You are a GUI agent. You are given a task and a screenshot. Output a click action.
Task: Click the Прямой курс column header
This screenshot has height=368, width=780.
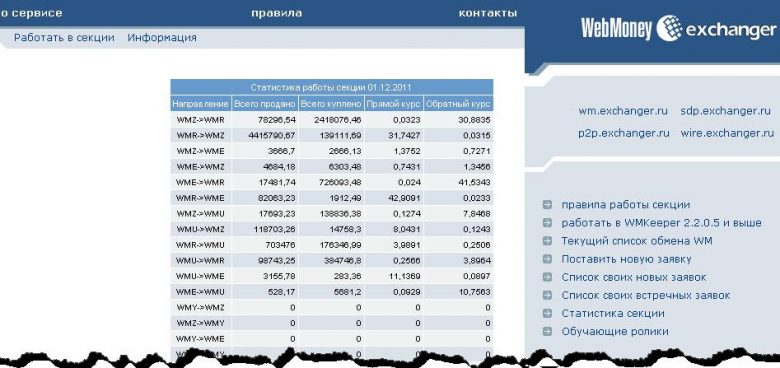point(394,104)
